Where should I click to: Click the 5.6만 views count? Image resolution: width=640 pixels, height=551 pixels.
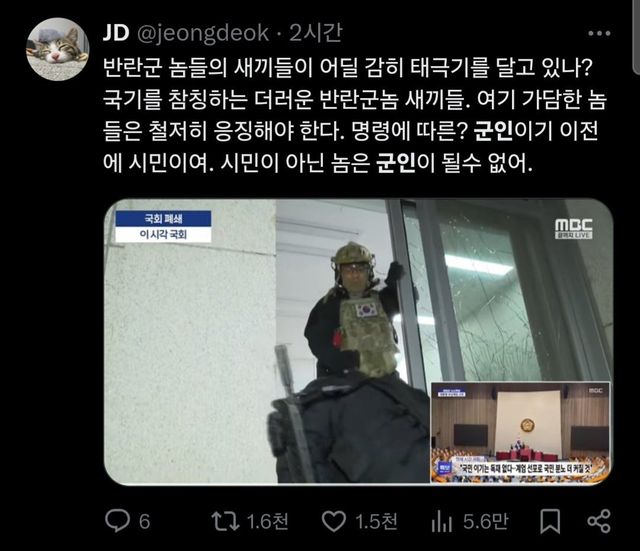pos(486,521)
